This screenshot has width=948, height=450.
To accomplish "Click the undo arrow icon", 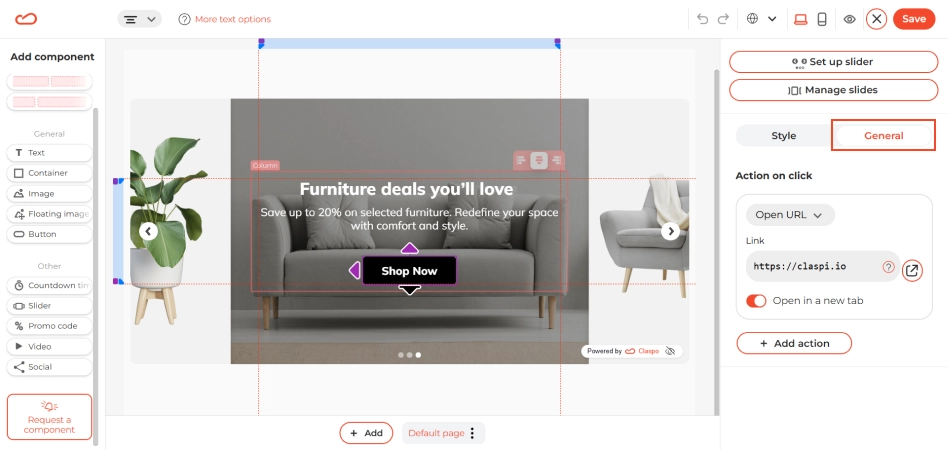I will [x=702, y=19].
